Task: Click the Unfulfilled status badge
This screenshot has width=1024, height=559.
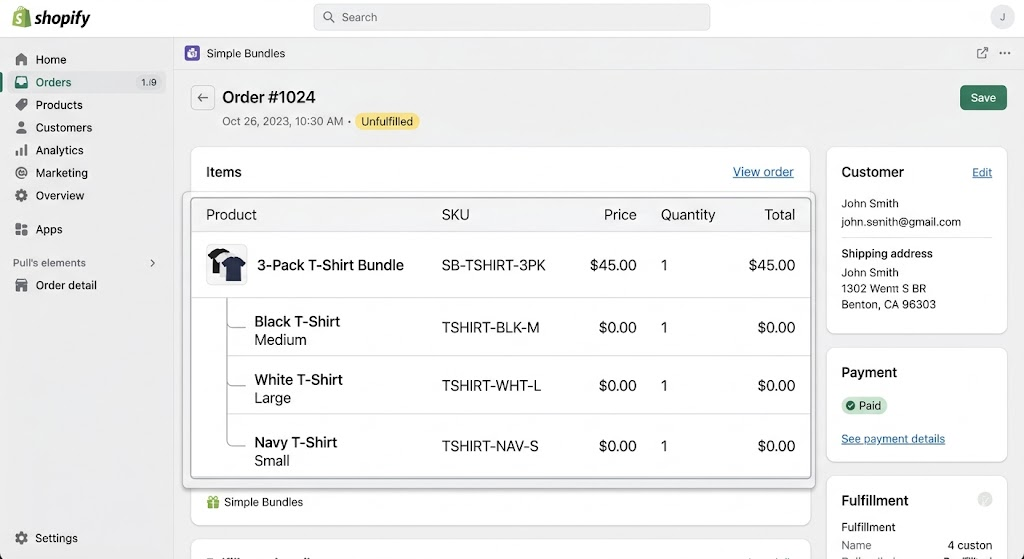Action: click(387, 121)
